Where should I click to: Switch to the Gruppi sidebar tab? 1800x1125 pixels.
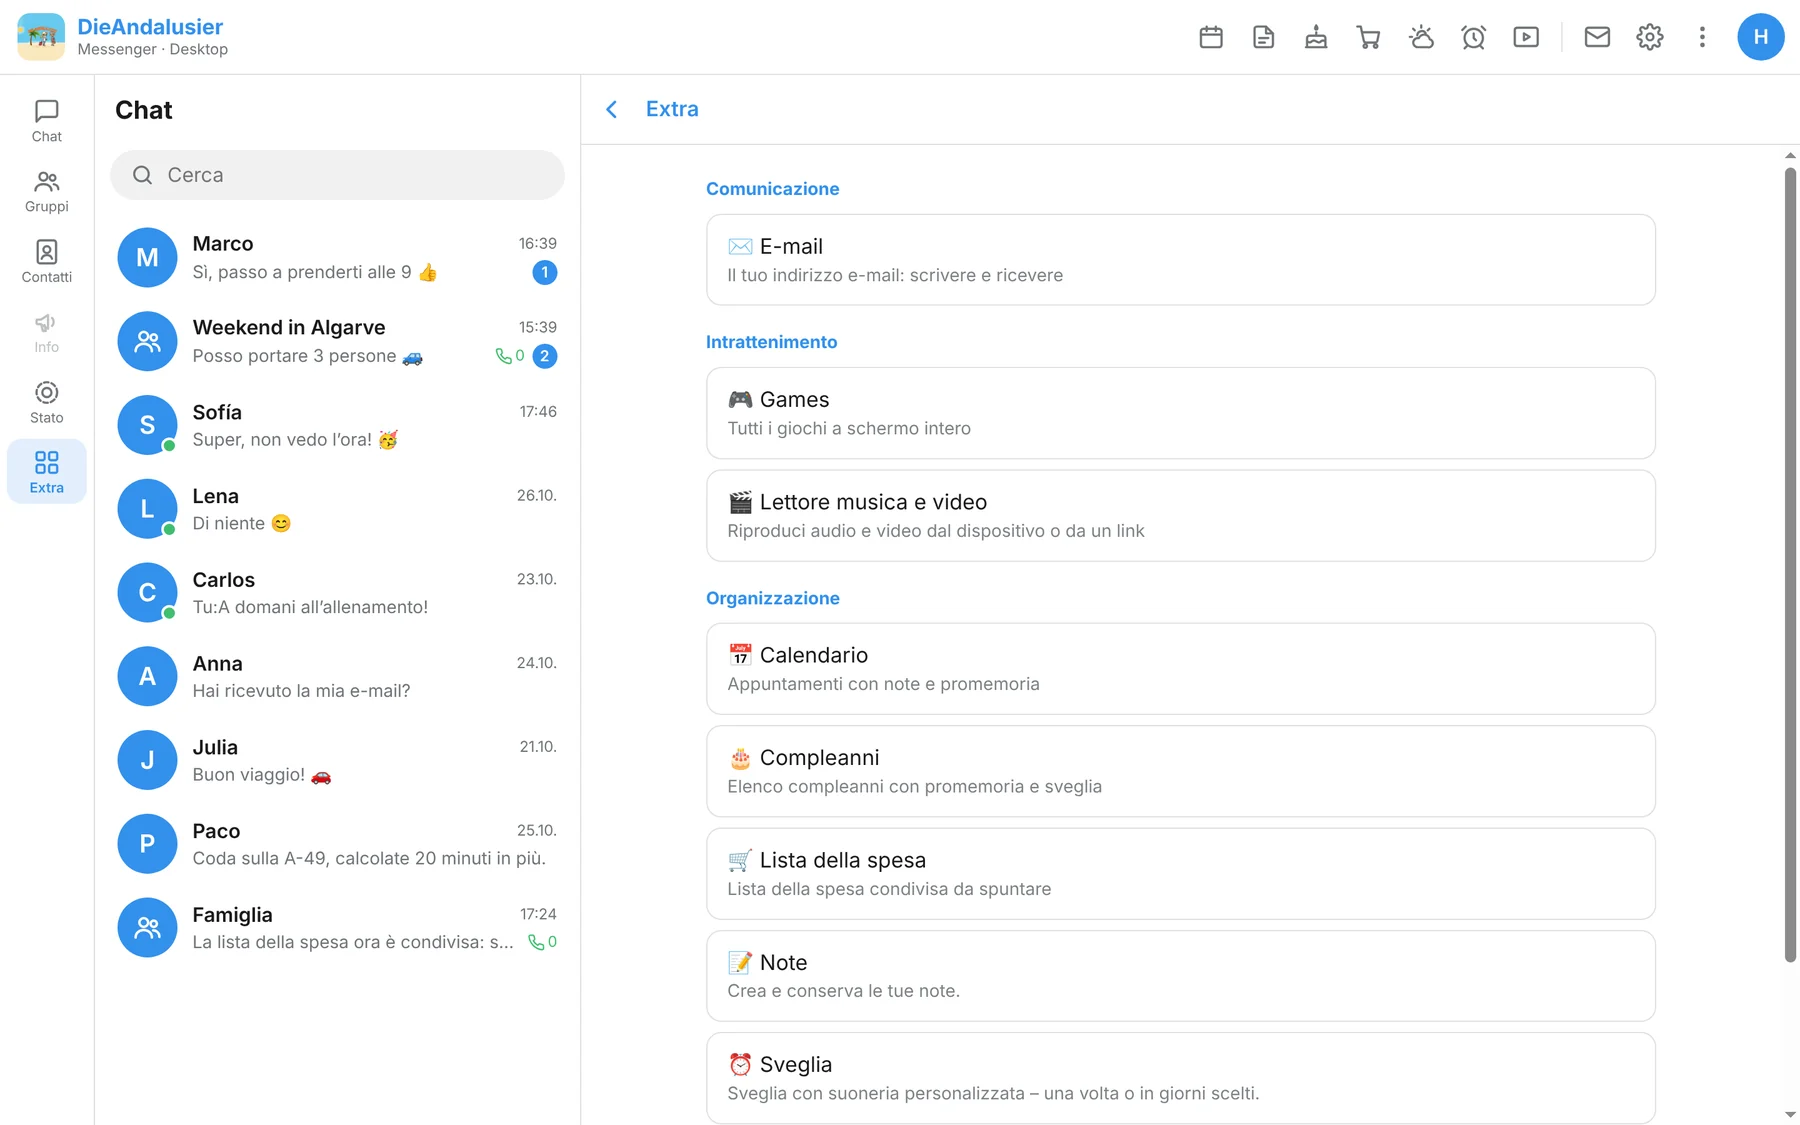pyautogui.click(x=47, y=191)
